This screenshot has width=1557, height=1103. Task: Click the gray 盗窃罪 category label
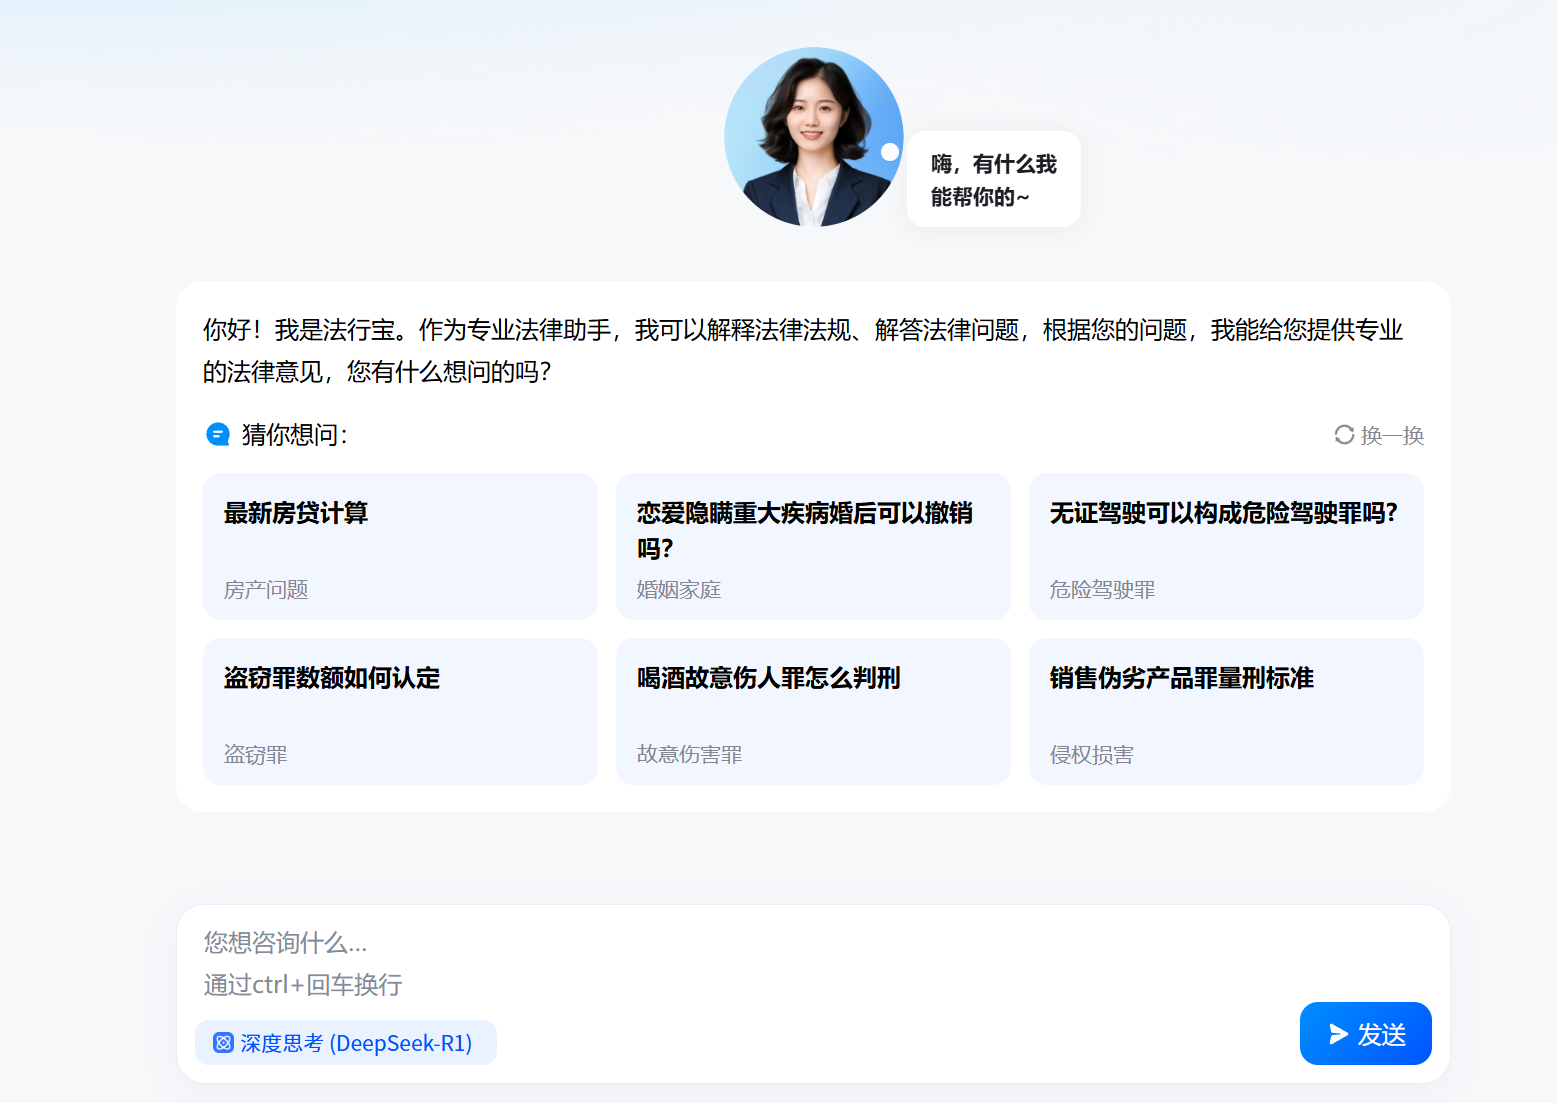[256, 755]
